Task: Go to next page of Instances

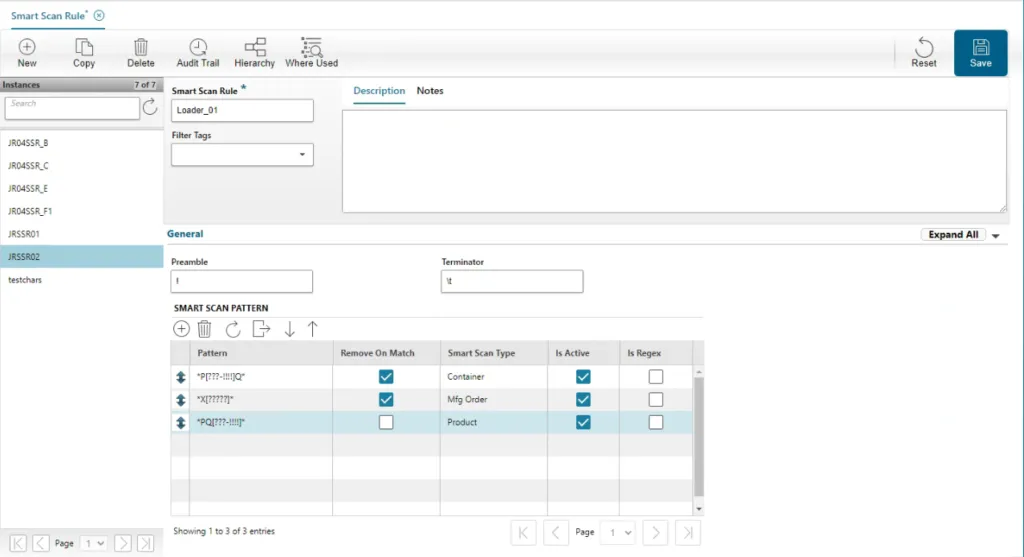Action: pyautogui.click(x=123, y=543)
